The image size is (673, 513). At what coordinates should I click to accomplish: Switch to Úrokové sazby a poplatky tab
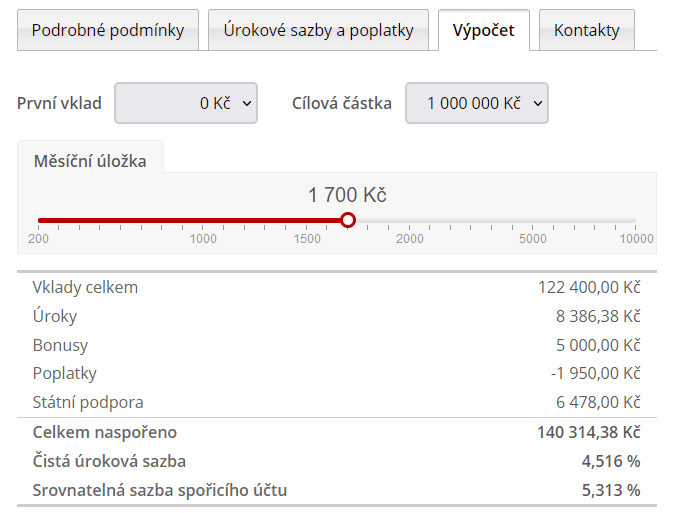tap(318, 30)
